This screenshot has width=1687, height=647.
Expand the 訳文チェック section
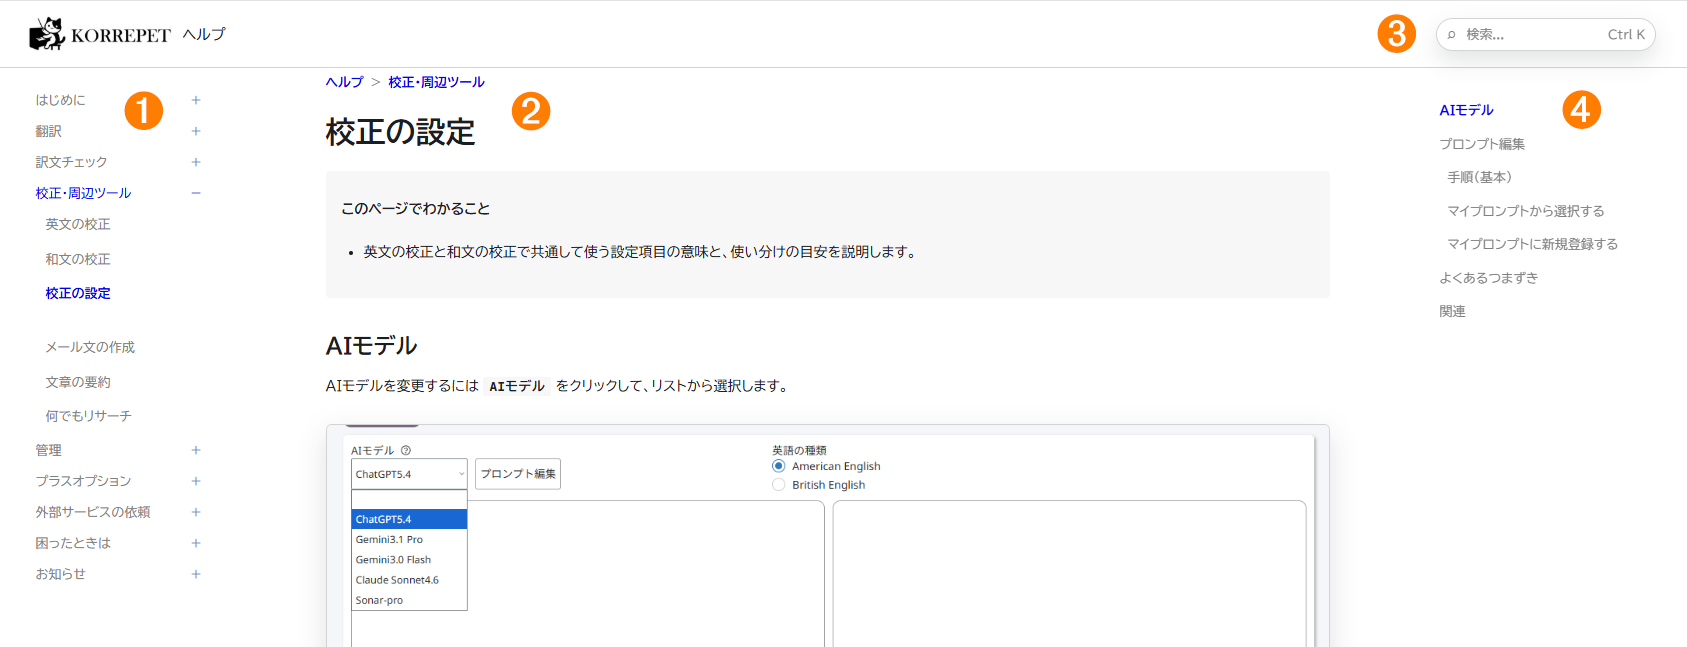tap(196, 162)
